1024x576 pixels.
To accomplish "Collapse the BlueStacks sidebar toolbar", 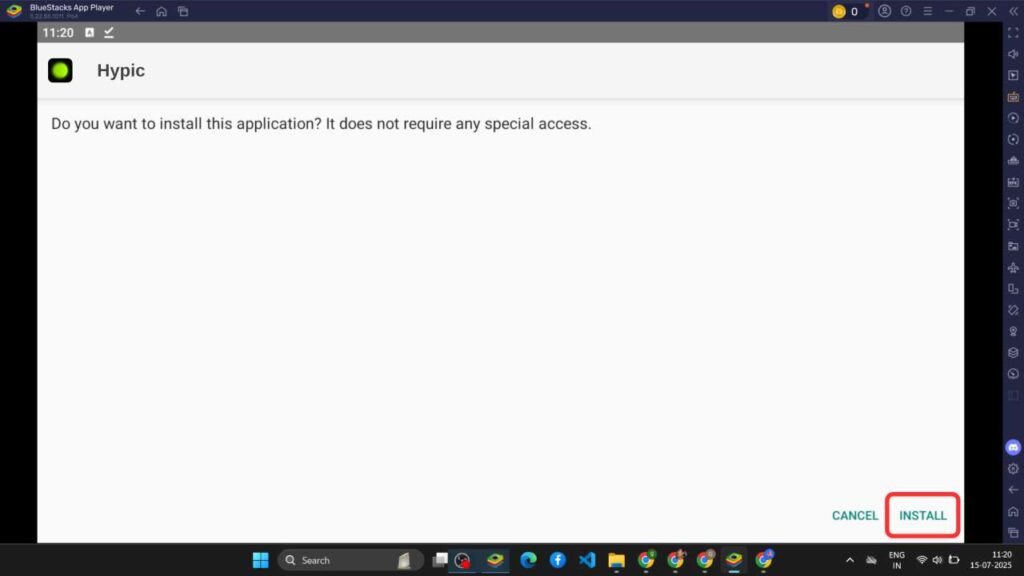I will (x=1013, y=12).
